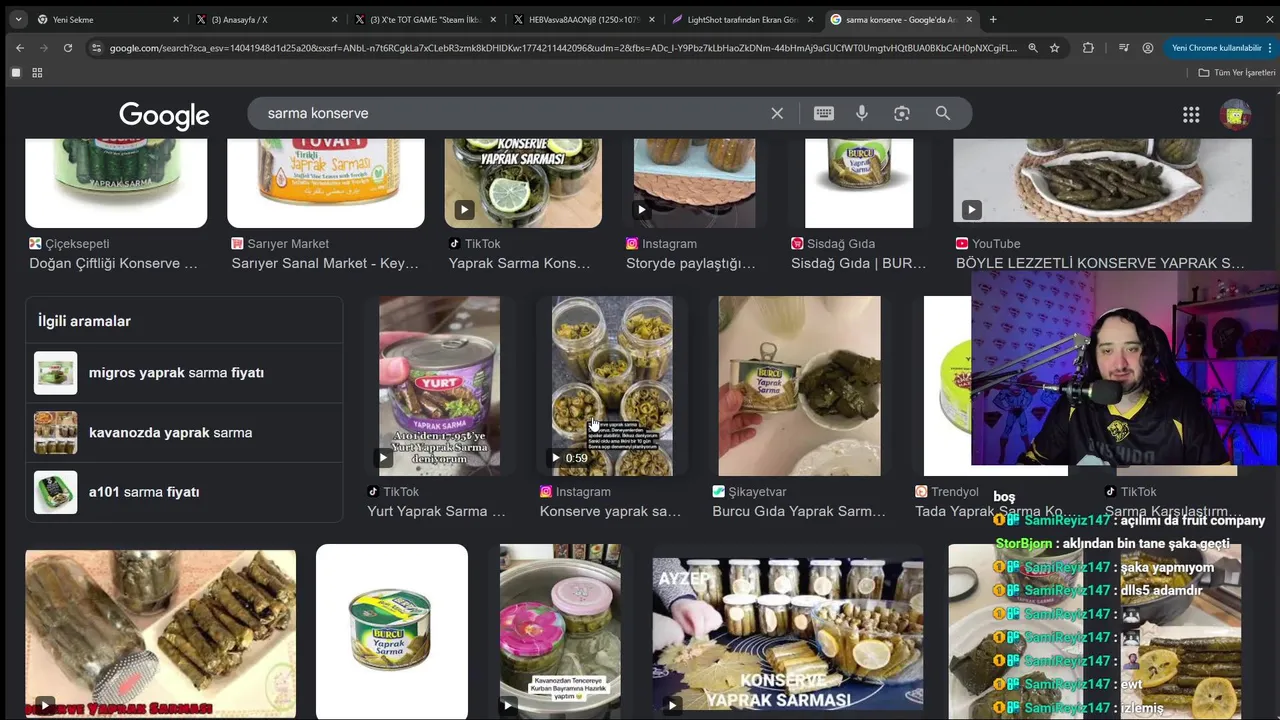The height and width of the screenshot is (720, 1280).
Task: Open the Tüm Yer İşaretleri bookmarks folder
Action: coord(1237,73)
